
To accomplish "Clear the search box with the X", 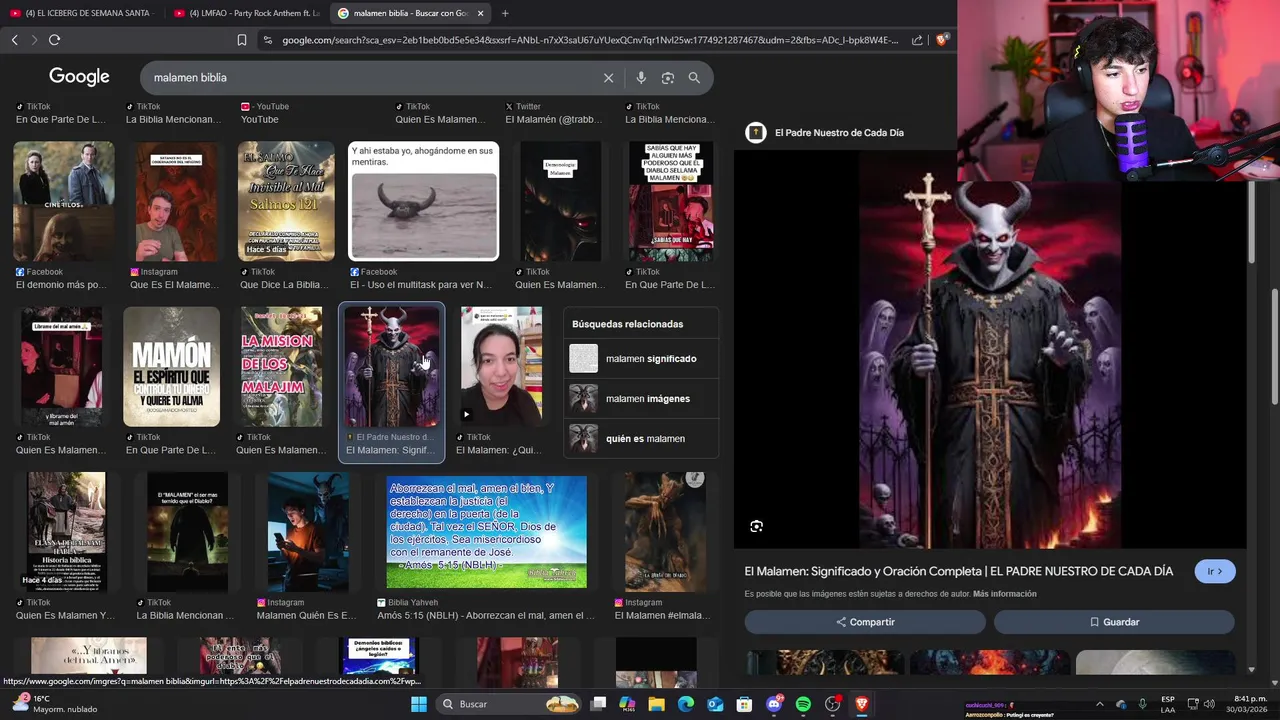I will point(608,78).
